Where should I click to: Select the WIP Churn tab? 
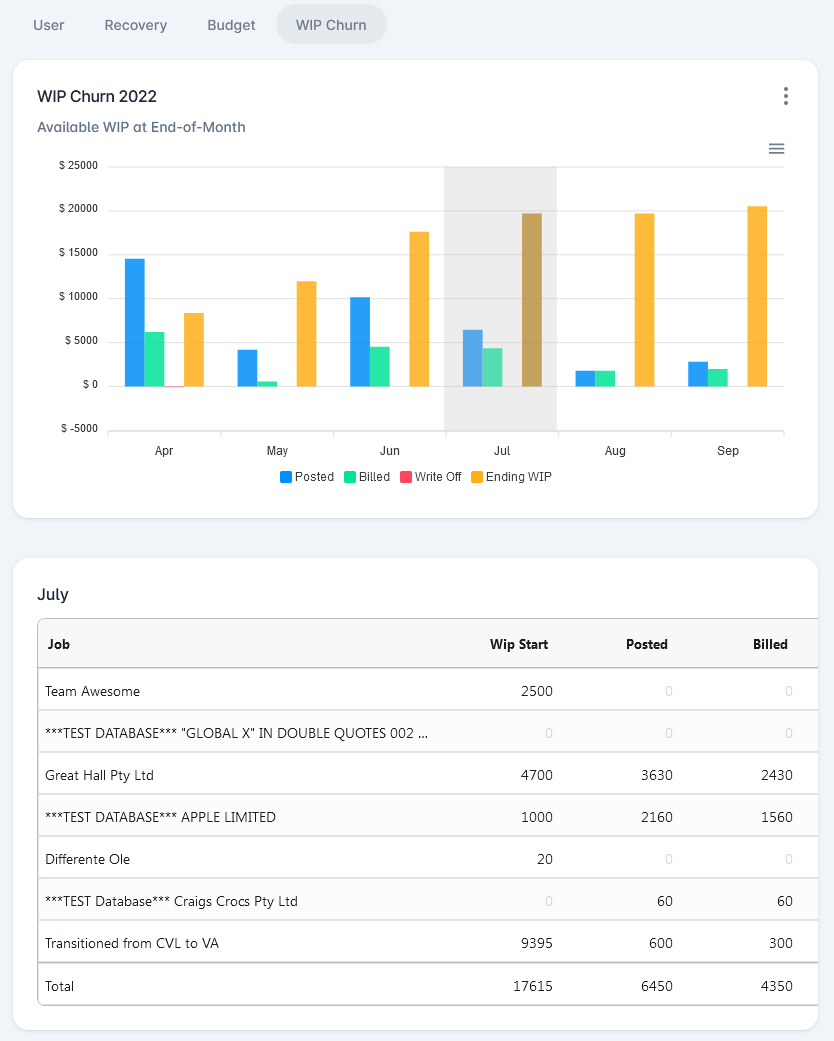(x=331, y=25)
